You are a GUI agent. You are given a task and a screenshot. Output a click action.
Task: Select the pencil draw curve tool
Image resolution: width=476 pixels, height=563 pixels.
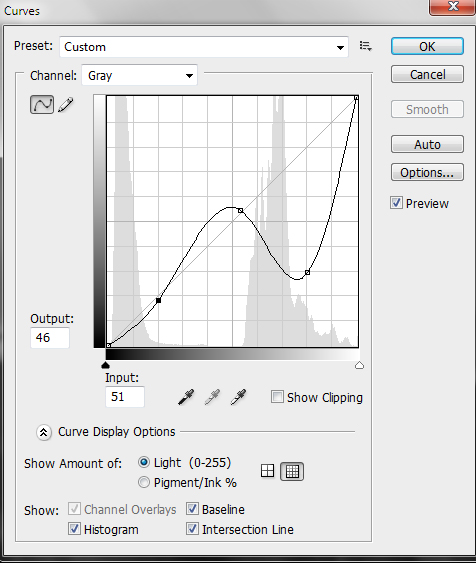[66, 104]
